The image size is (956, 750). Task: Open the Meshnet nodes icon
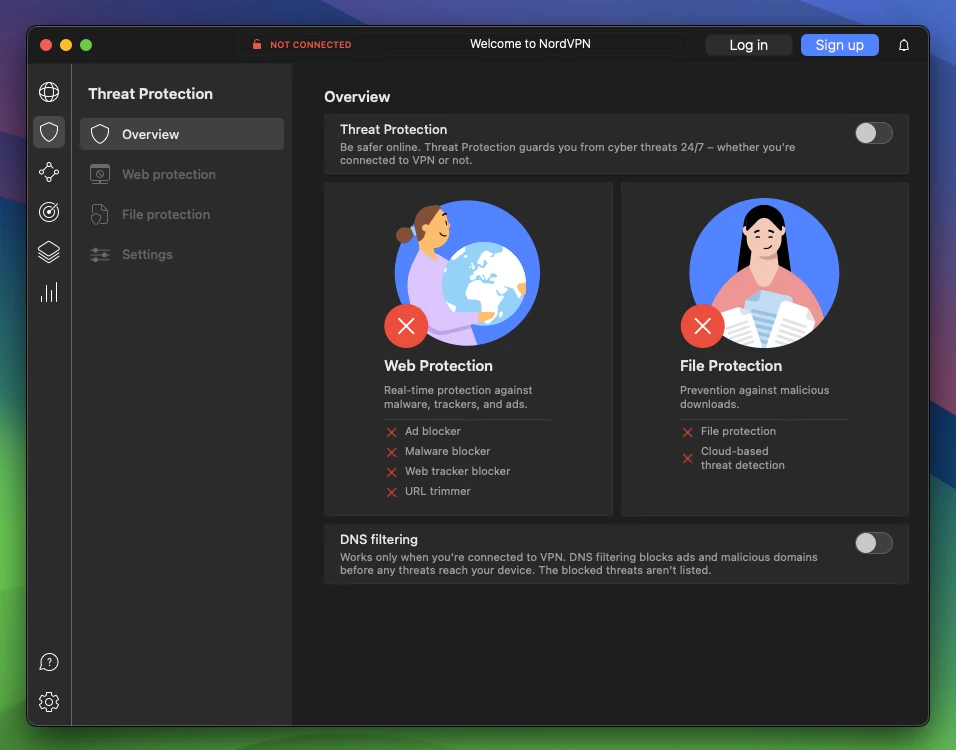[49, 172]
